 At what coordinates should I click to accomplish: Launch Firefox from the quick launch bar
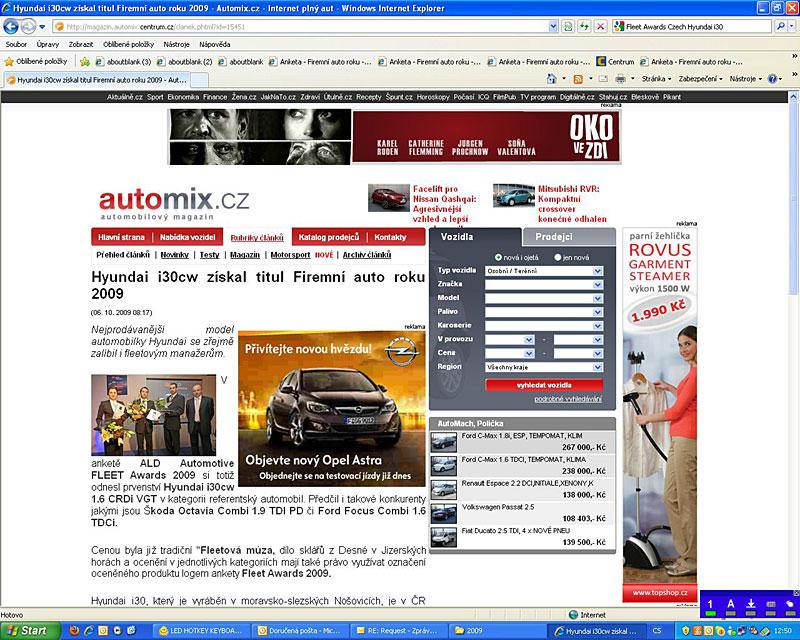click(74, 631)
